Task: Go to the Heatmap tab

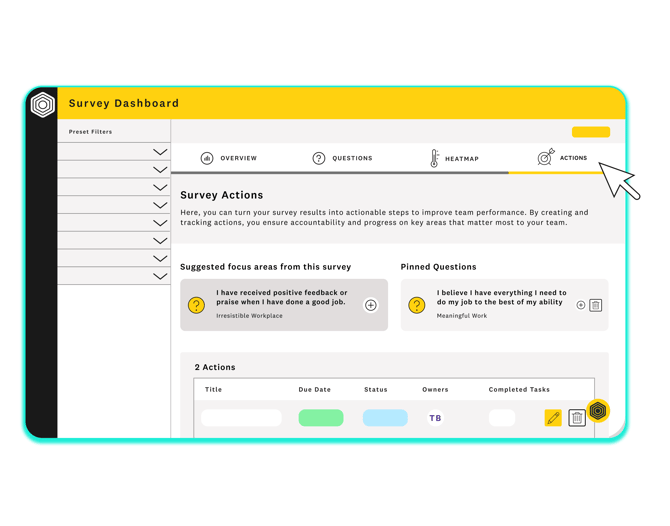Action: pos(454,158)
